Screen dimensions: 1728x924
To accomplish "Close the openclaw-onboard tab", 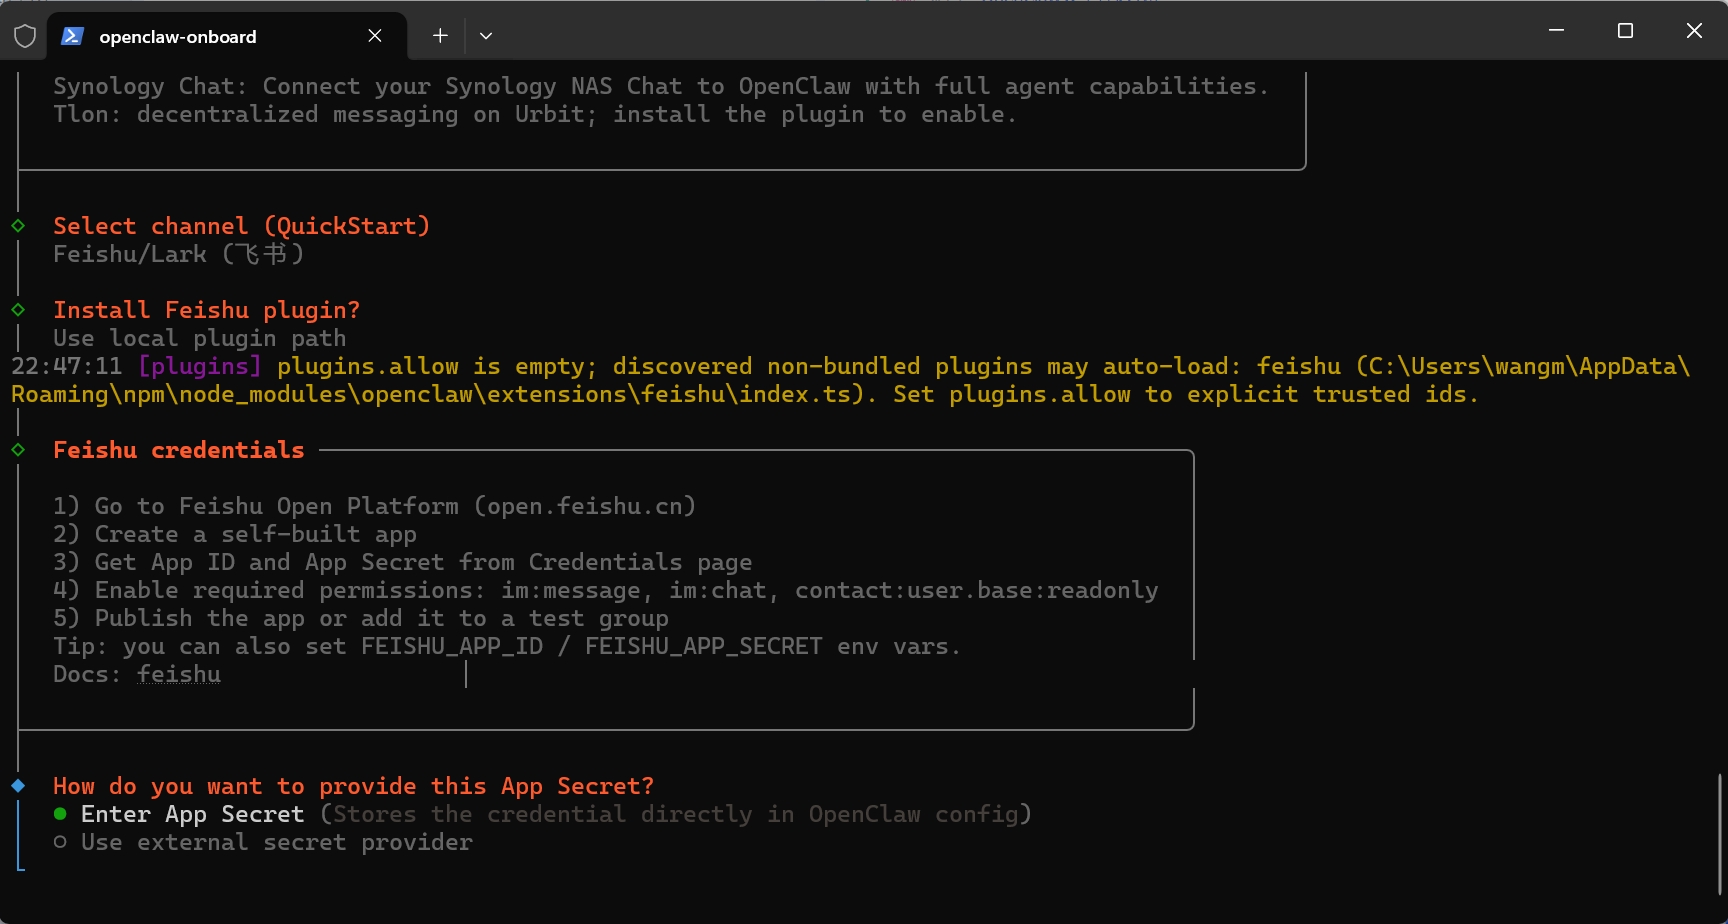I will [375, 36].
